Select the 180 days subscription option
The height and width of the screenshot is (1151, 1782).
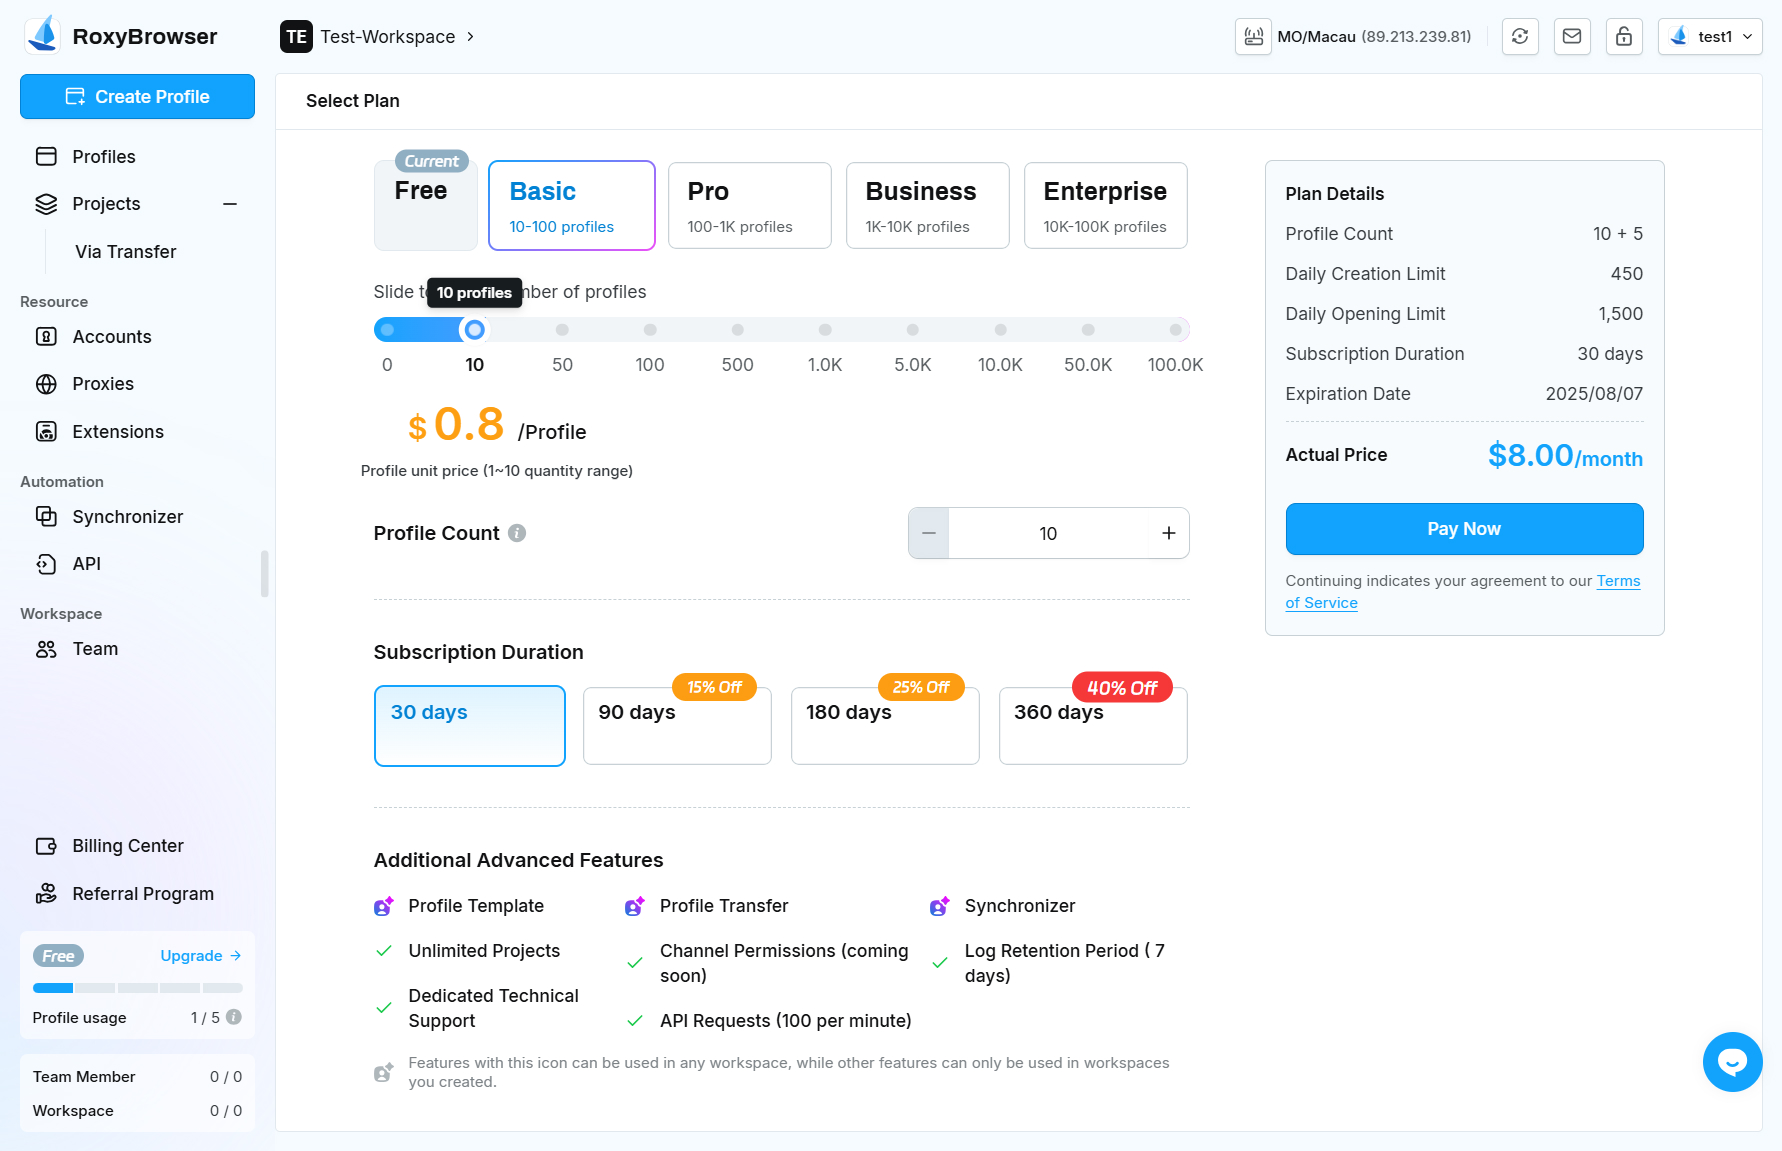(885, 725)
